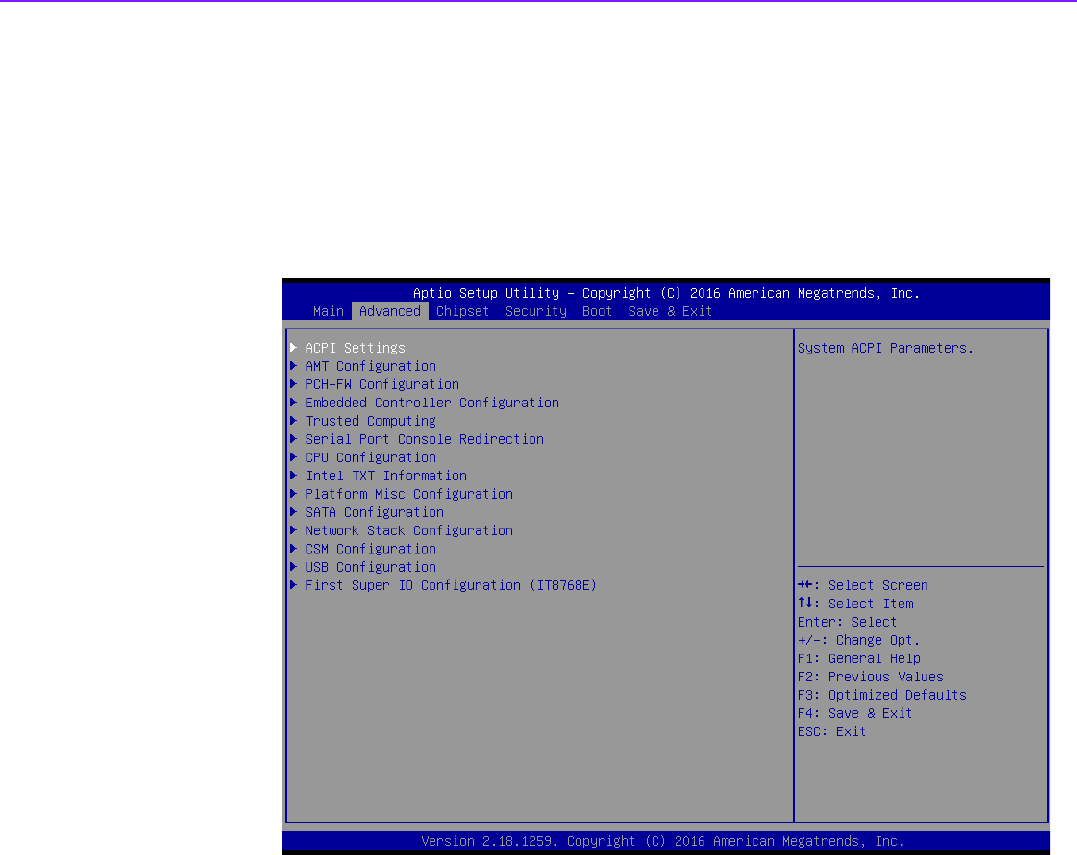Click the arrow beside Platform Misc Configuration
The width and height of the screenshot is (1077, 855).
pyautogui.click(x=293, y=494)
